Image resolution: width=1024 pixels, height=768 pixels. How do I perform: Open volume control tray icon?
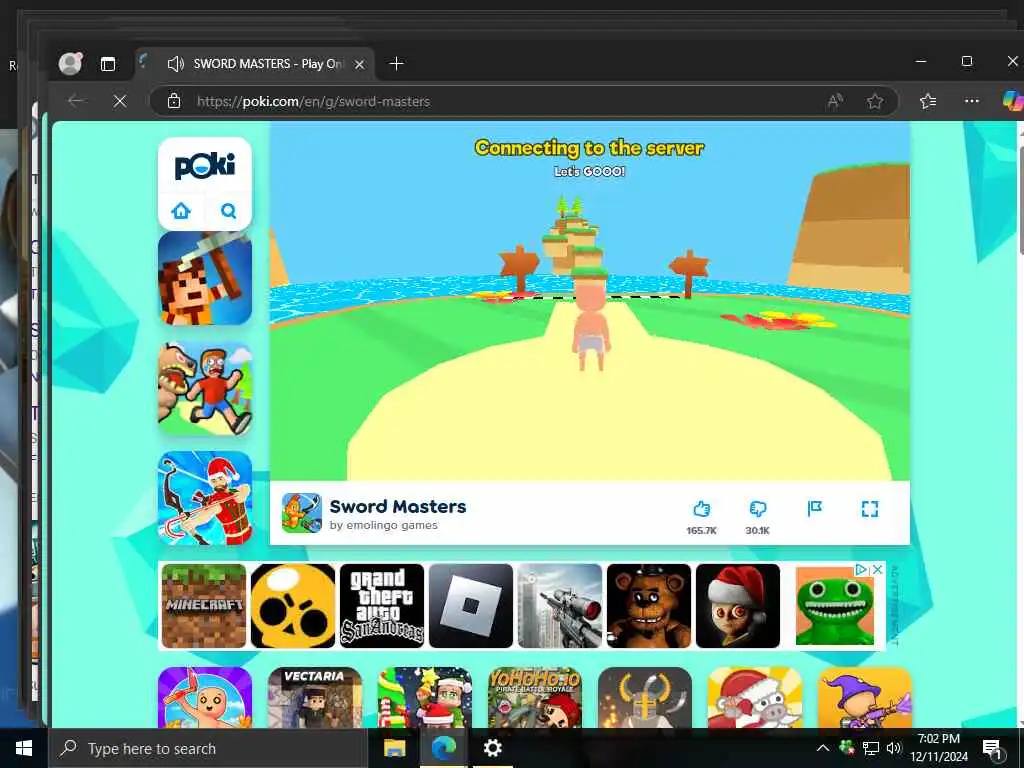pos(893,748)
